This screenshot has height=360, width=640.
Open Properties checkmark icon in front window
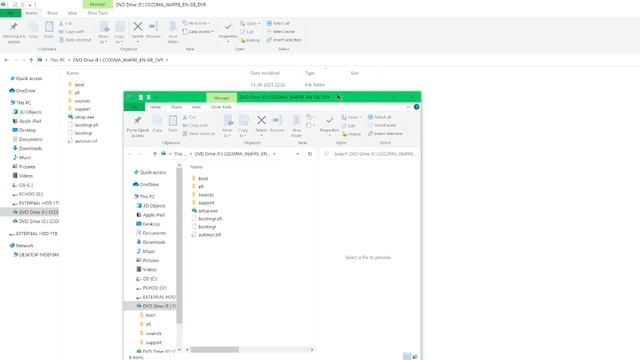pos(329,120)
